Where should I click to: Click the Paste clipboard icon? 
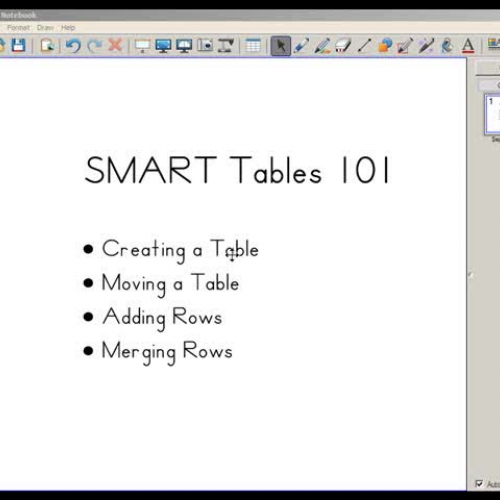tap(47, 45)
